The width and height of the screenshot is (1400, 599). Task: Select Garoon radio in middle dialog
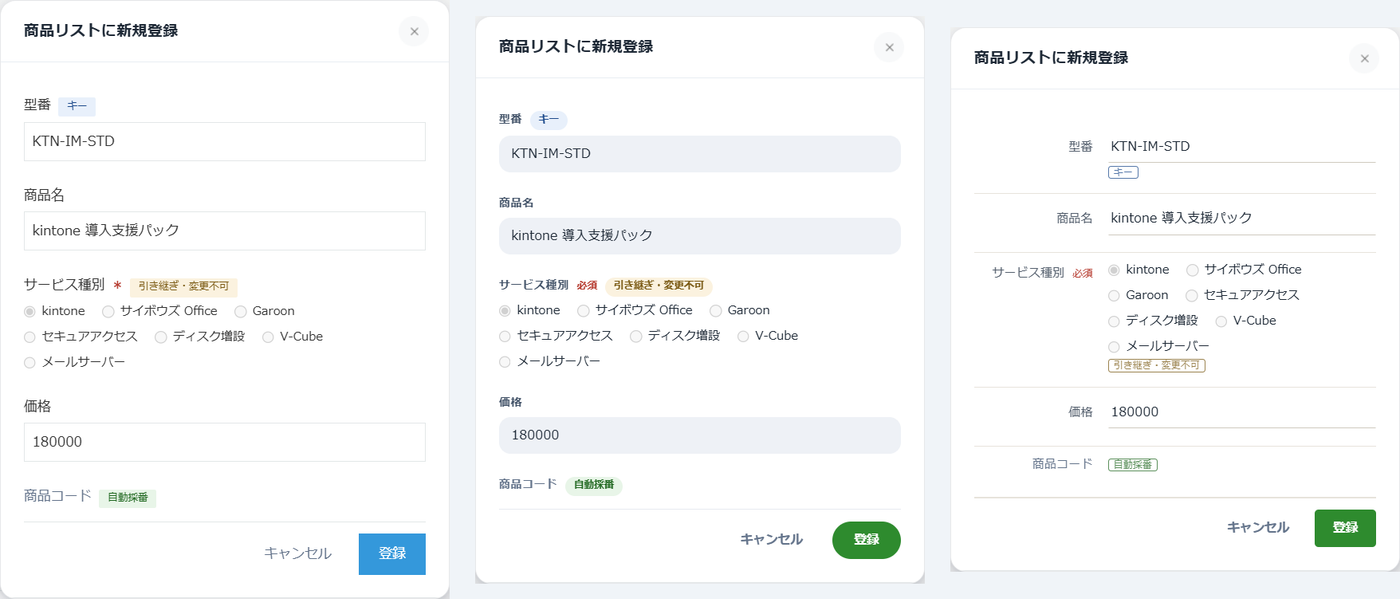[x=716, y=310]
